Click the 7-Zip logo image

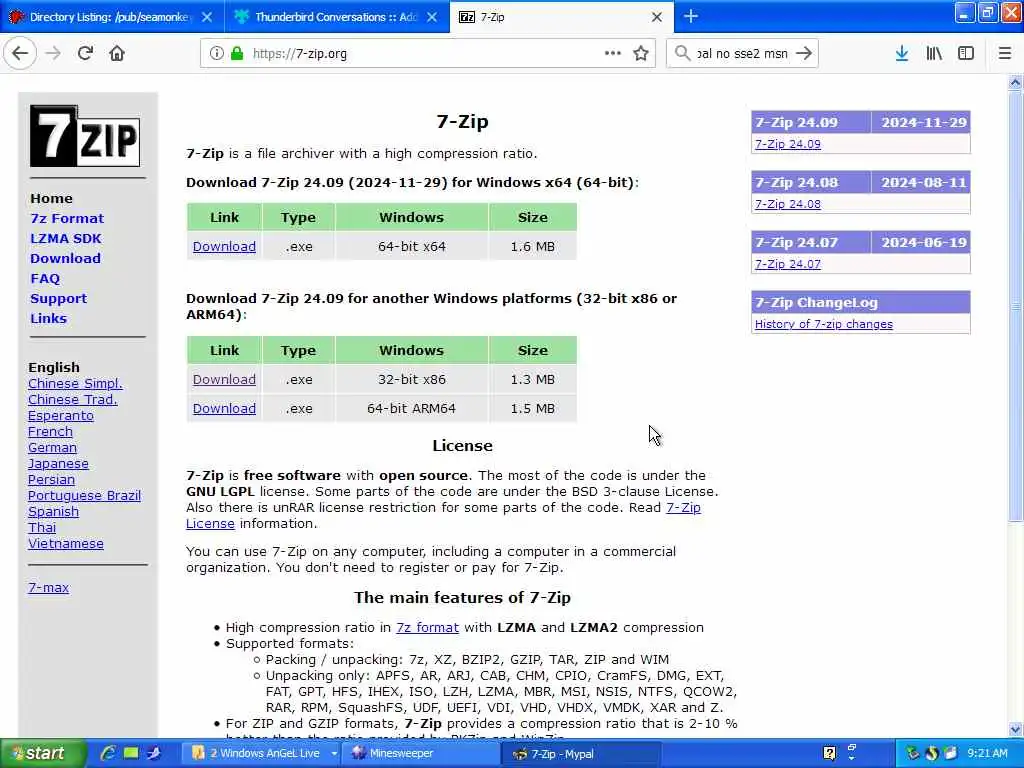85,136
